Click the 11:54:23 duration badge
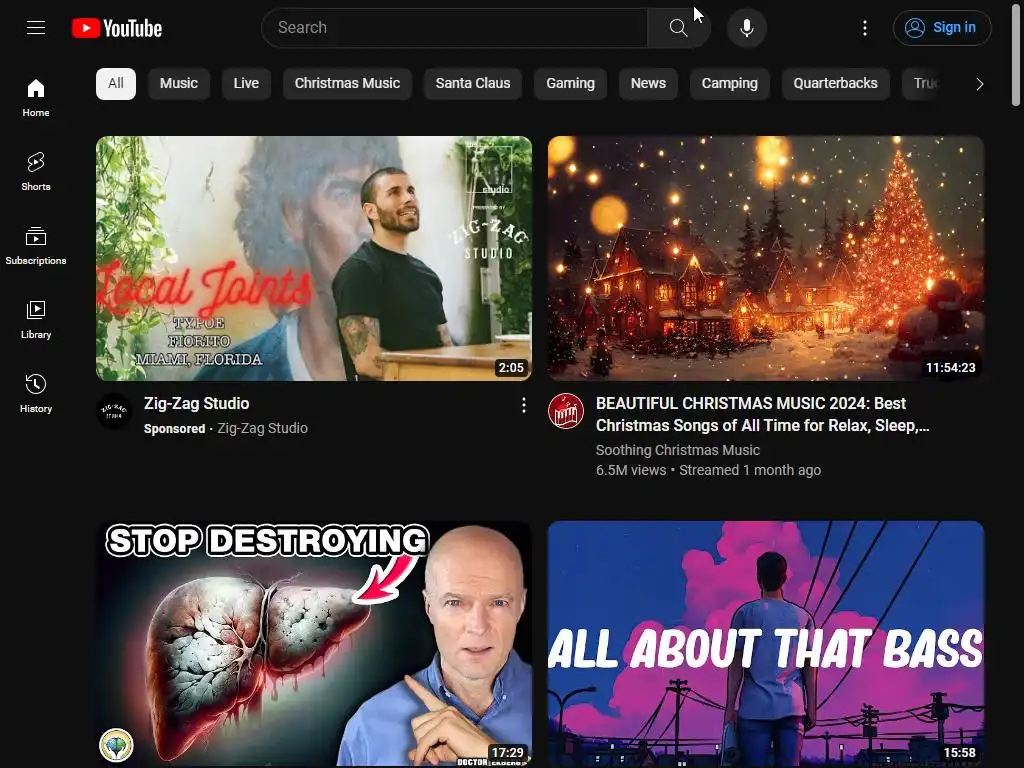The height and width of the screenshot is (768, 1024). click(950, 368)
